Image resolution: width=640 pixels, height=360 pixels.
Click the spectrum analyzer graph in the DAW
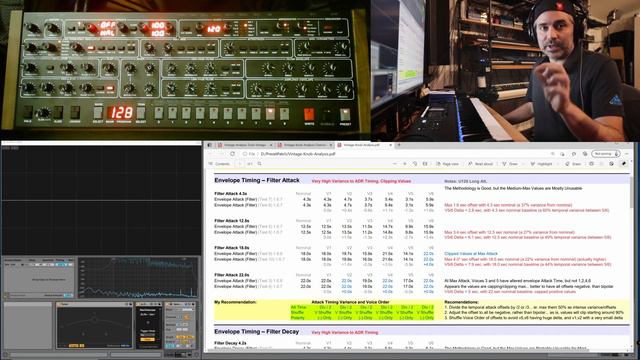tap(138, 278)
